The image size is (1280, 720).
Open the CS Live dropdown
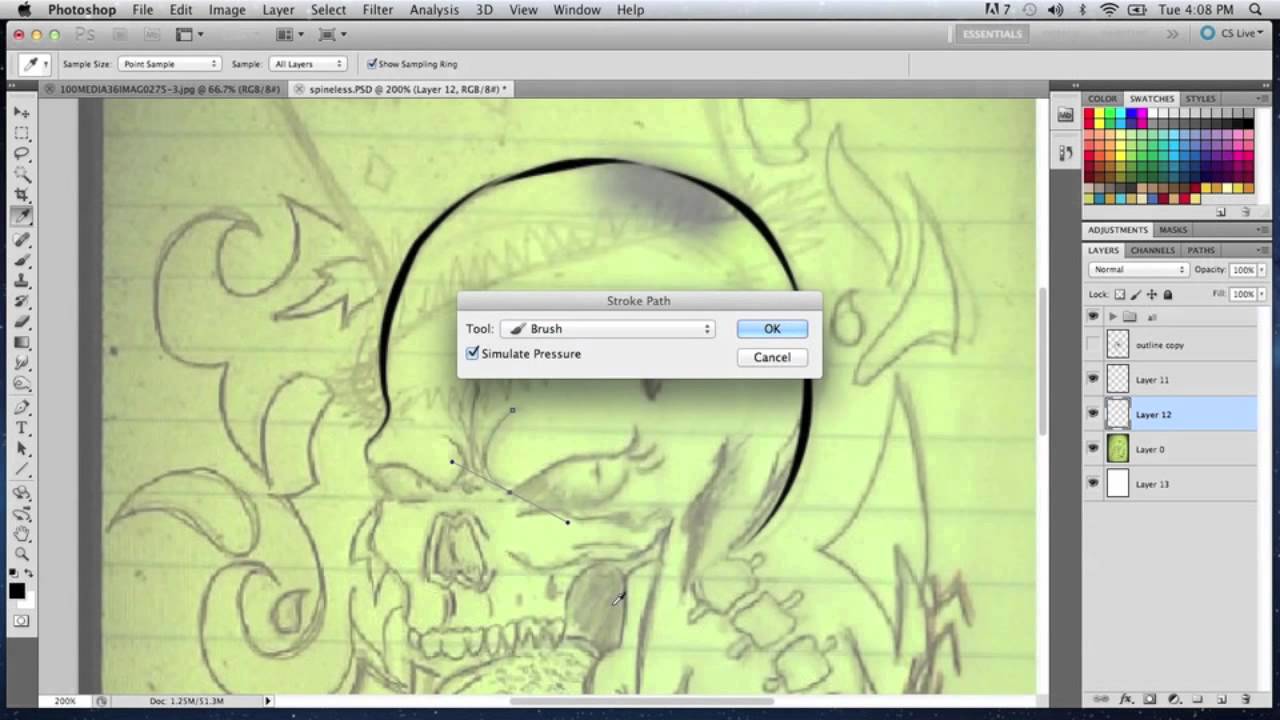click(1232, 33)
